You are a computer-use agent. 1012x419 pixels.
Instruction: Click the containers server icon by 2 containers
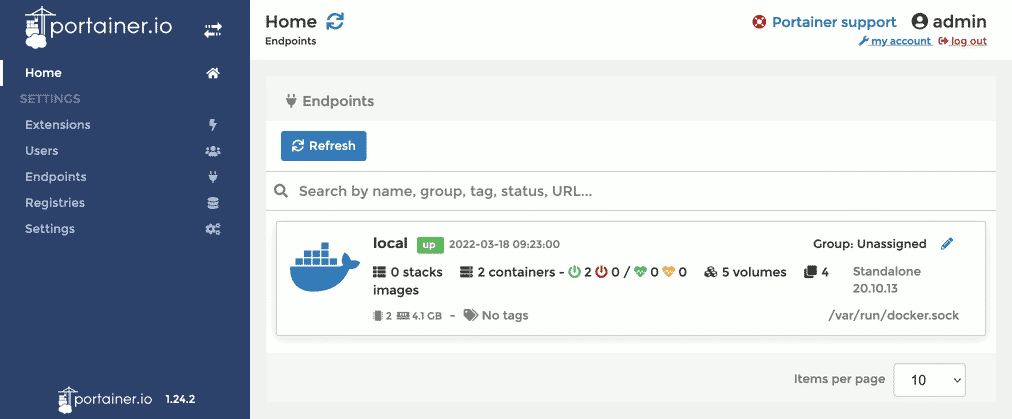coord(466,272)
